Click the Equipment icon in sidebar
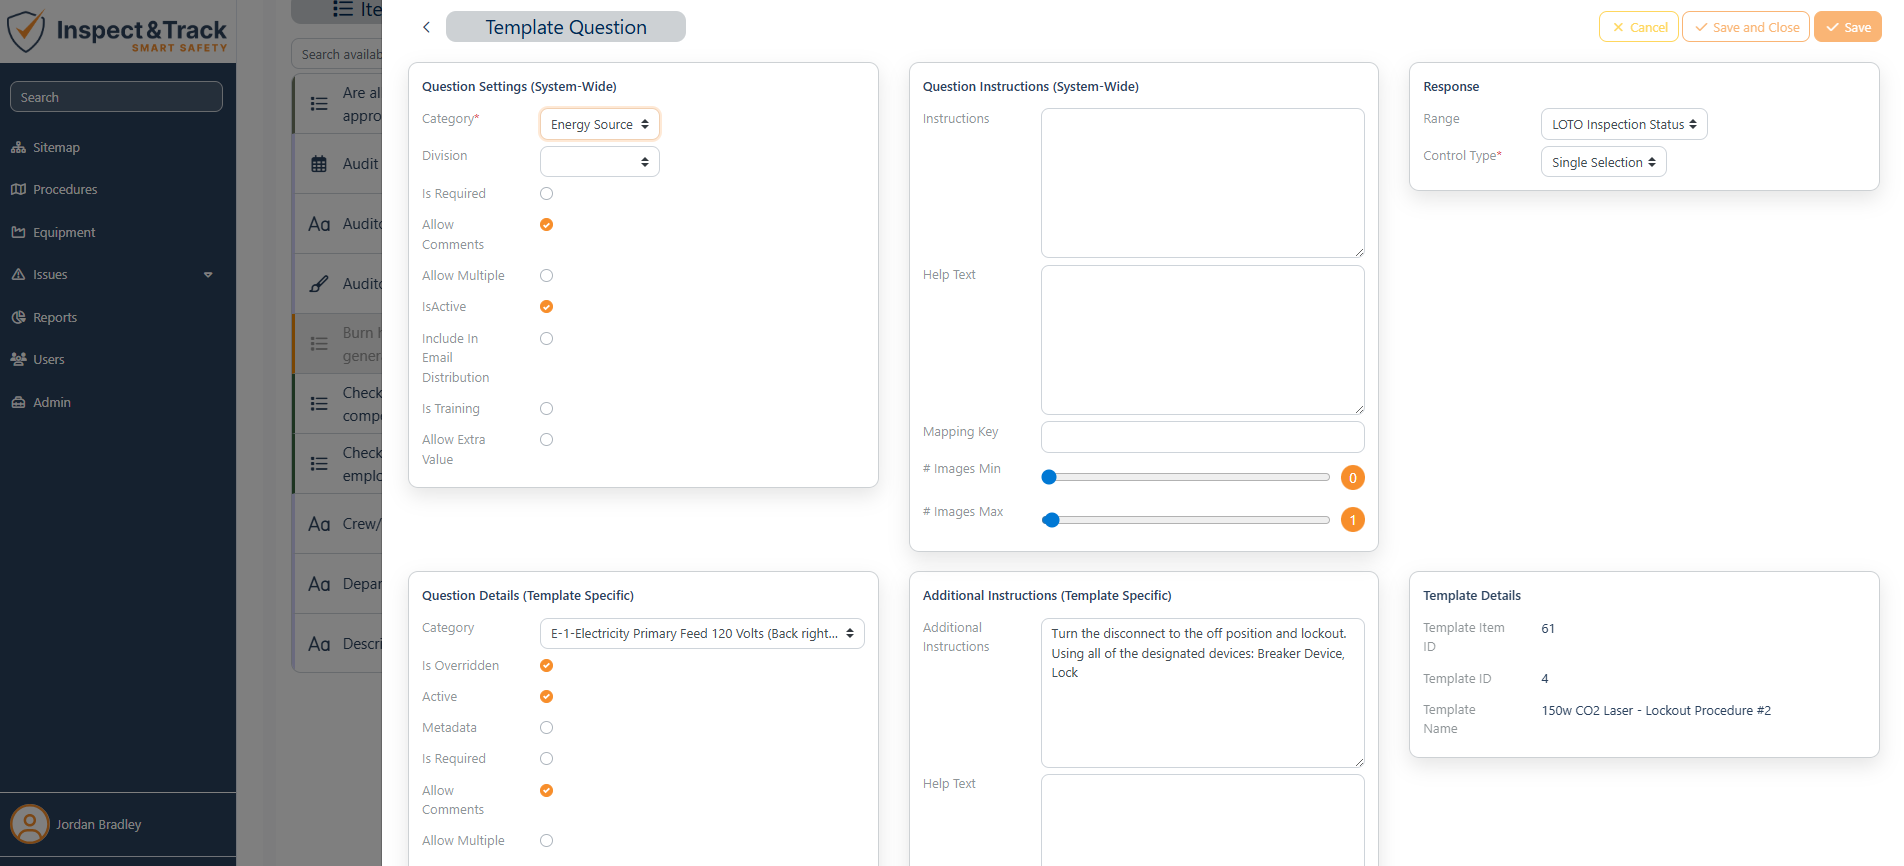This screenshot has height=866, width=1904. pos(18,232)
